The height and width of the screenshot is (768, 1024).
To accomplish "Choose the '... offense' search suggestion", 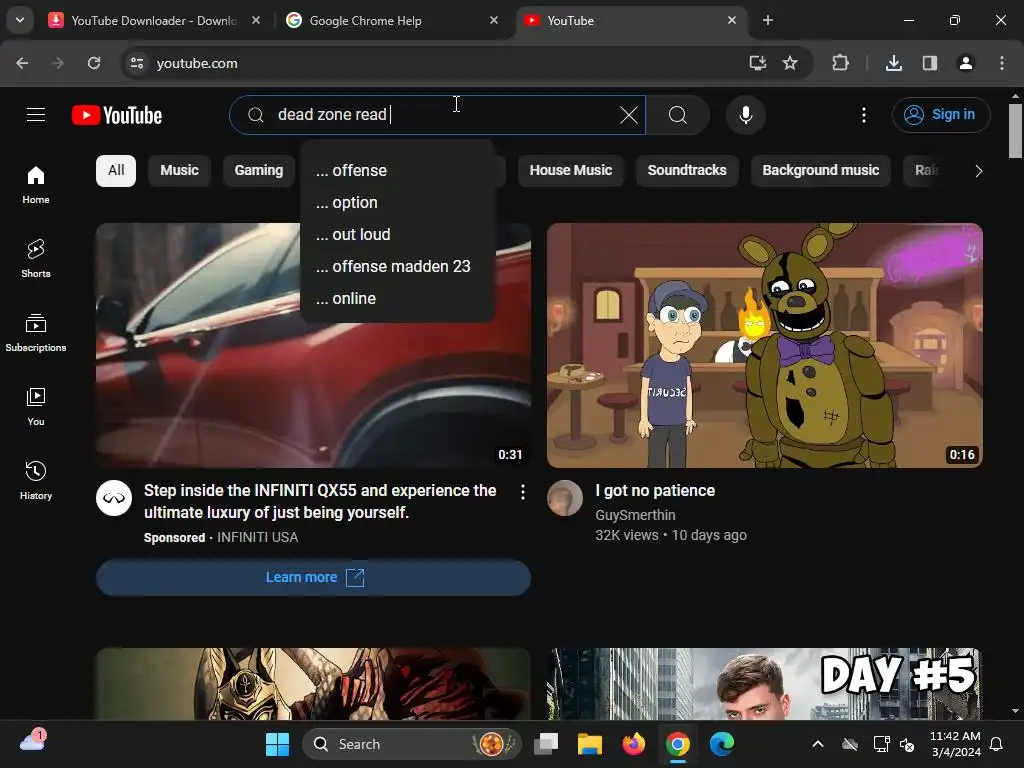I will coord(397,170).
